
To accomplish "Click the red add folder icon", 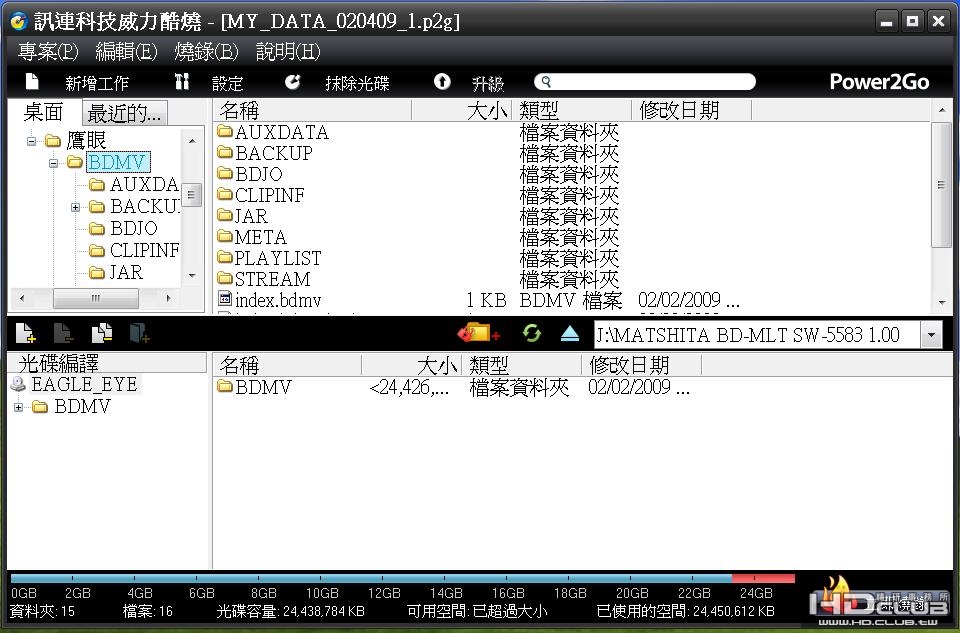I will click(478, 332).
